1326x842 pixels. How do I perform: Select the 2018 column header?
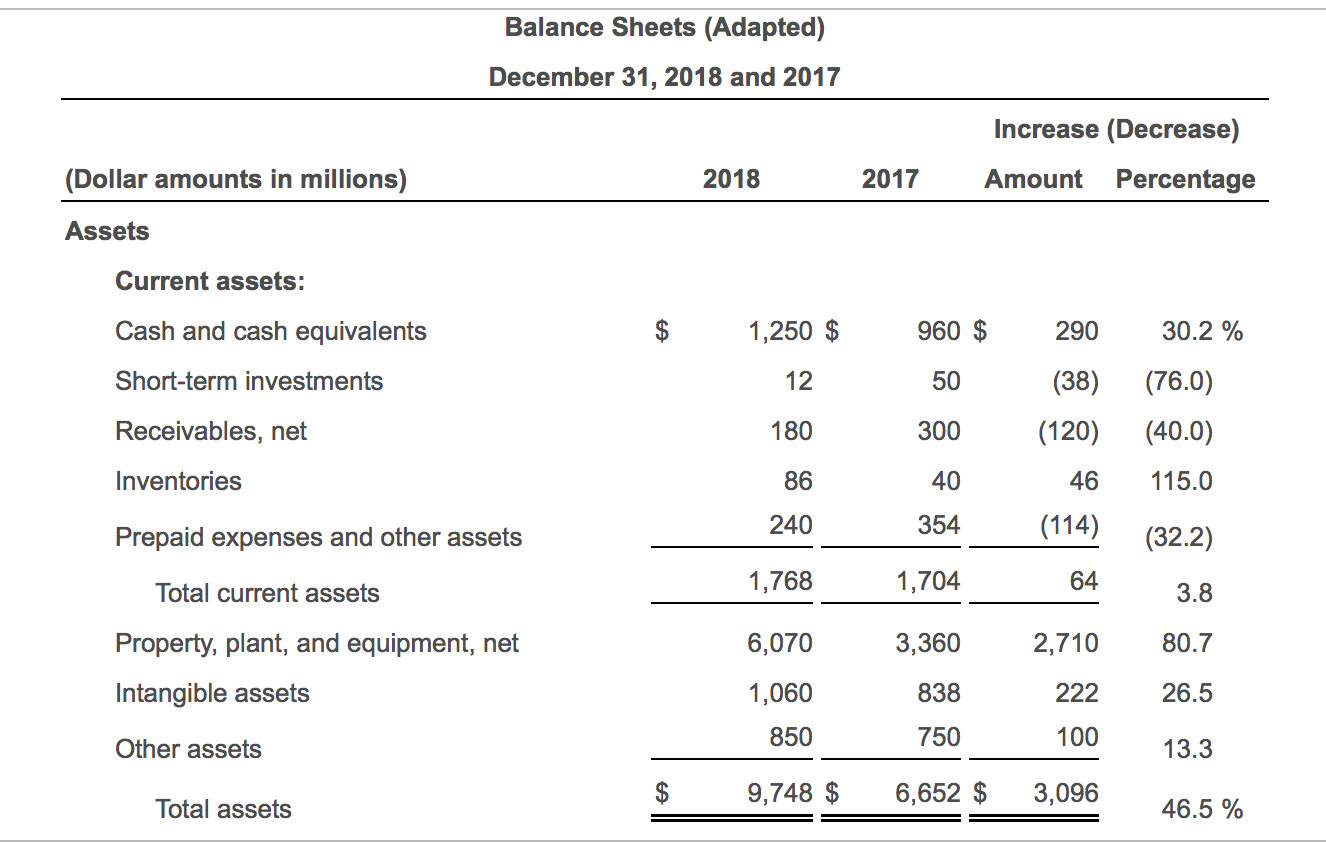point(729,179)
